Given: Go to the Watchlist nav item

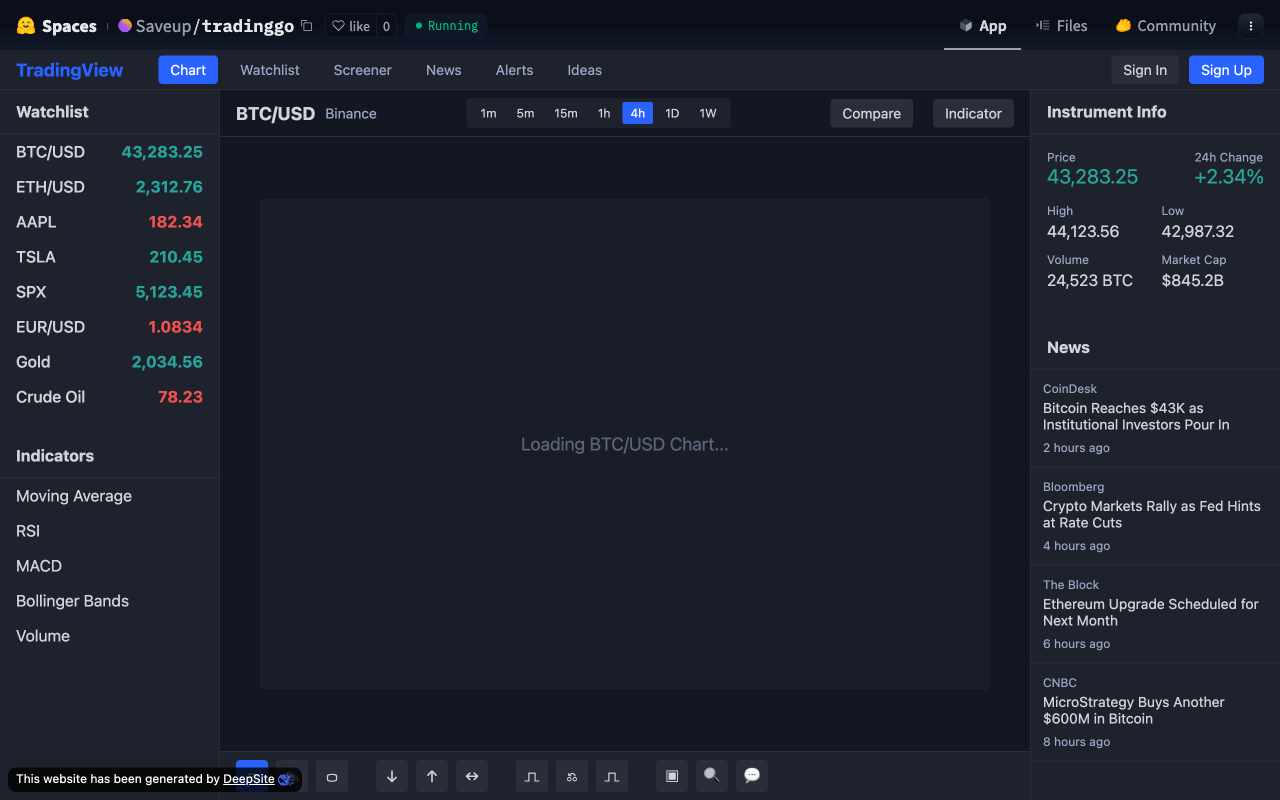Looking at the screenshot, I should [270, 70].
